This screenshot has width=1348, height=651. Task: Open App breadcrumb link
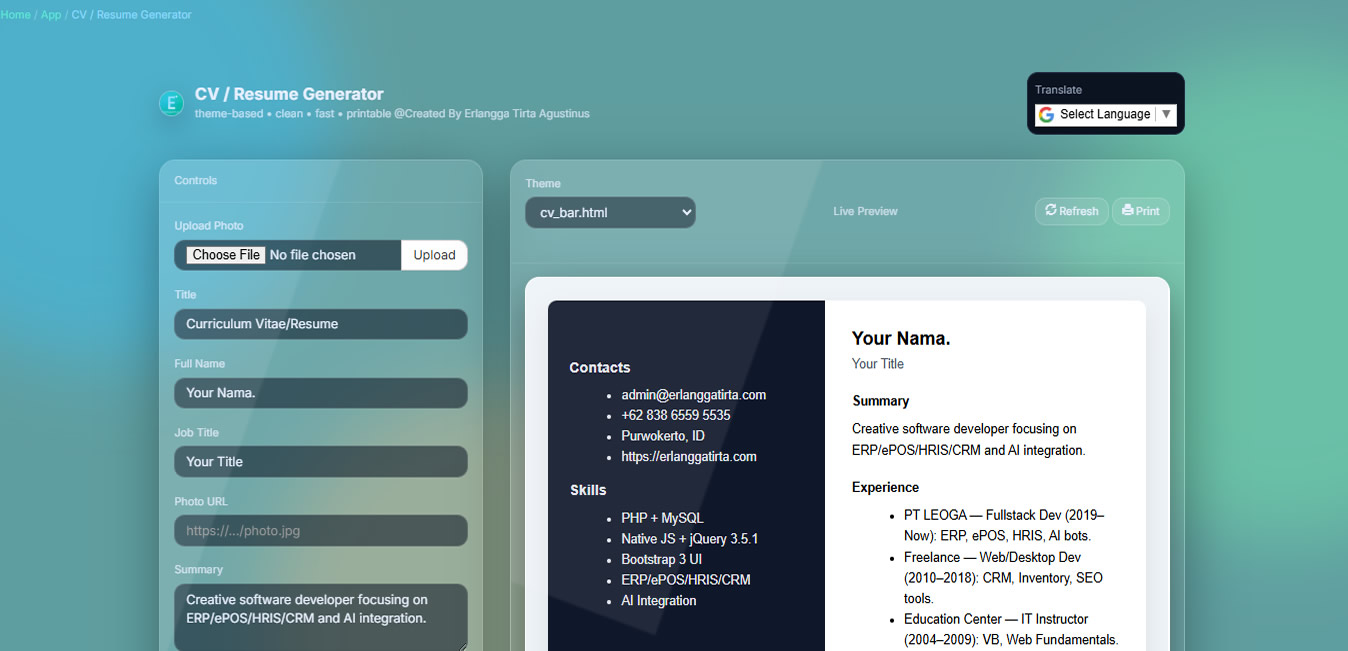(51, 15)
